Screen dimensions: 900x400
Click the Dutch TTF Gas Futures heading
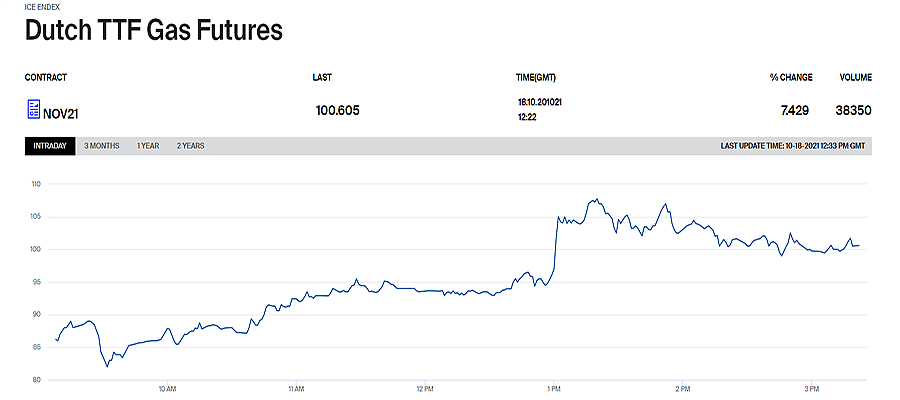(154, 30)
